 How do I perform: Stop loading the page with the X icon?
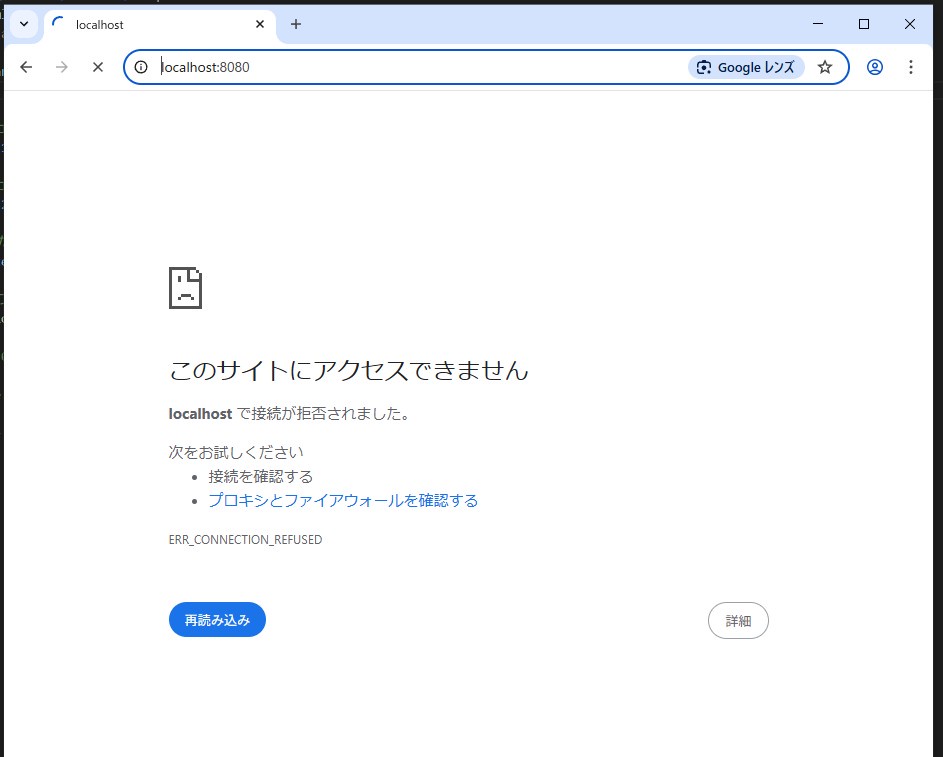coord(97,66)
